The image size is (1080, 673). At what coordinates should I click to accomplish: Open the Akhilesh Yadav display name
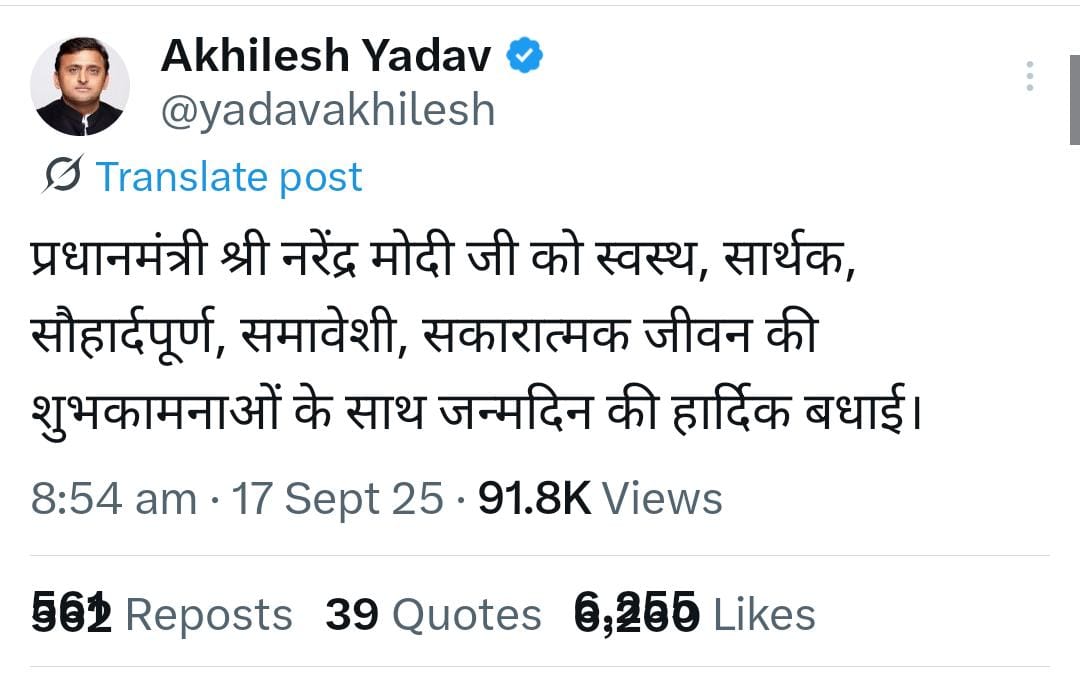pyautogui.click(x=326, y=57)
